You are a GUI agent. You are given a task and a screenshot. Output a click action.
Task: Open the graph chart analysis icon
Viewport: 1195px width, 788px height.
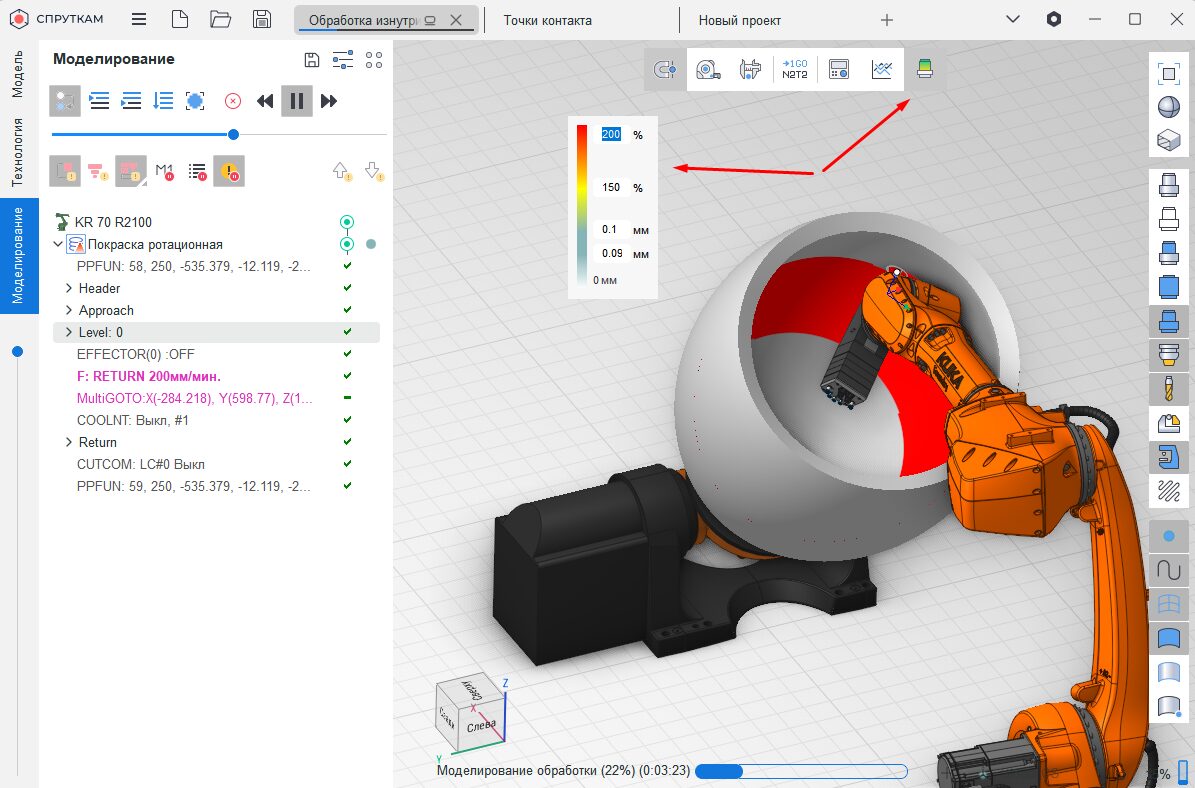click(x=882, y=70)
